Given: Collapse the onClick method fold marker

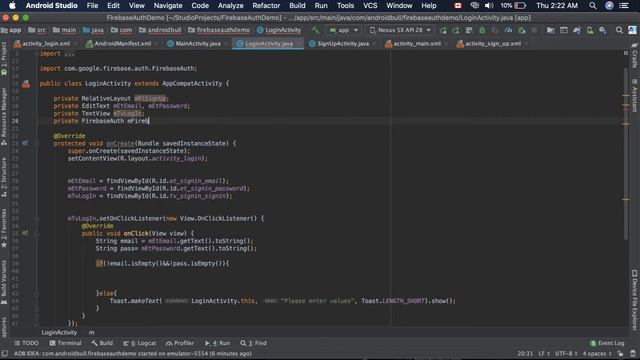Looking at the screenshot, I should [x=36, y=233].
